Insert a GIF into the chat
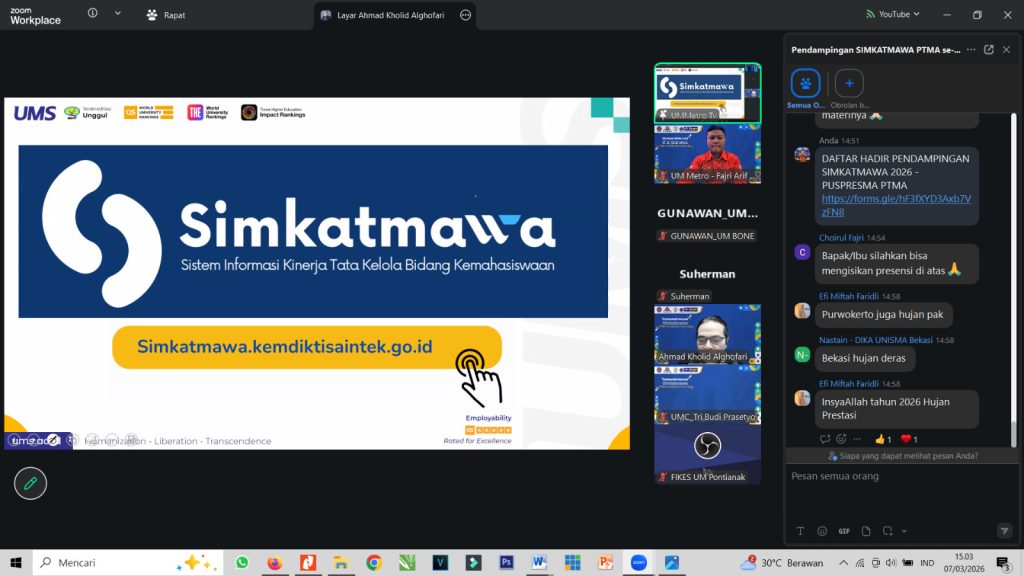 tap(844, 531)
